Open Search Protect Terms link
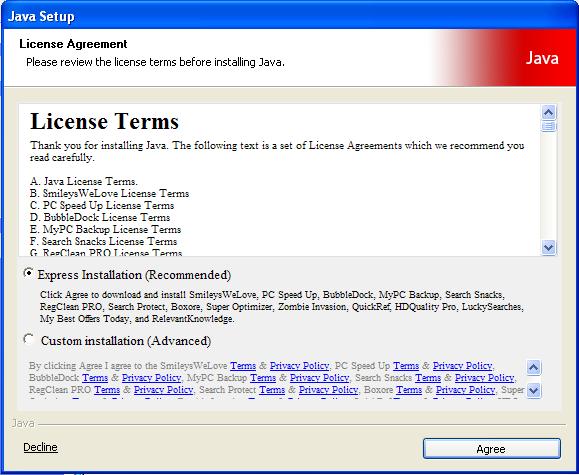This screenshot has height=475, width=579. (272, 390)
